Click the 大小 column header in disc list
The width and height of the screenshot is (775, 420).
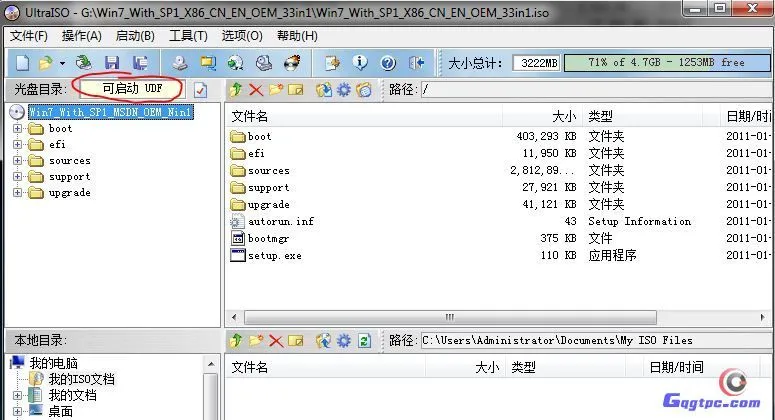[x=542, y=117]
